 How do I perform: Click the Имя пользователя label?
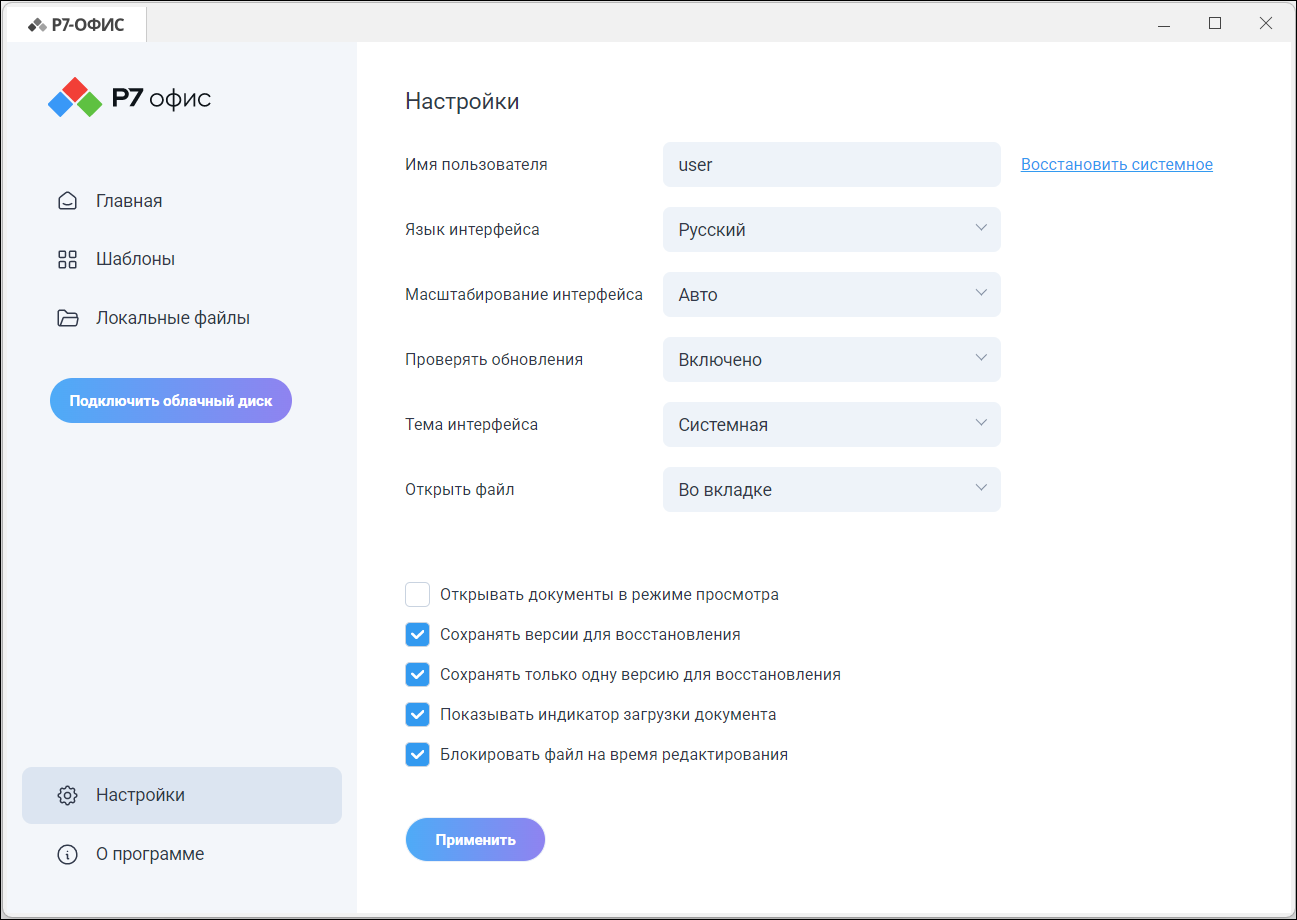click(x=476, y=164)
